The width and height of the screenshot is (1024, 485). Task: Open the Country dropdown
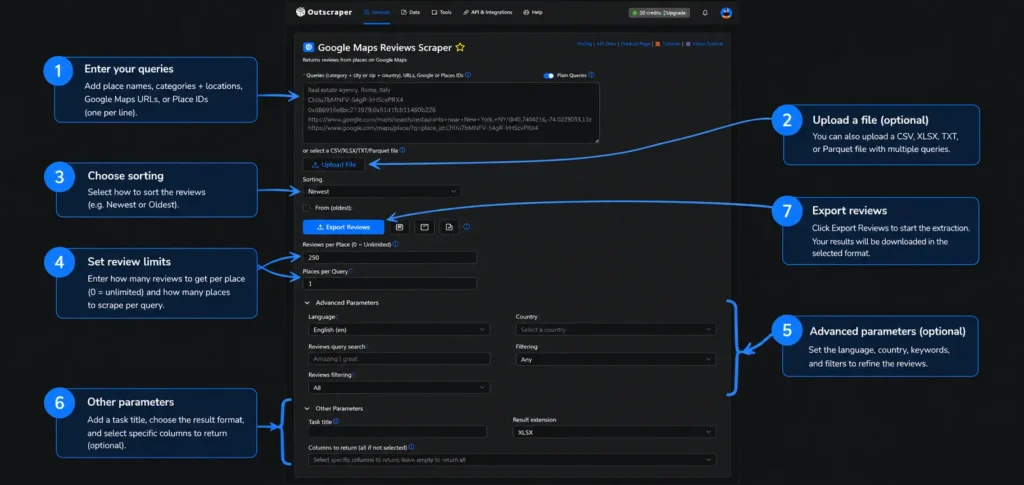615,330
